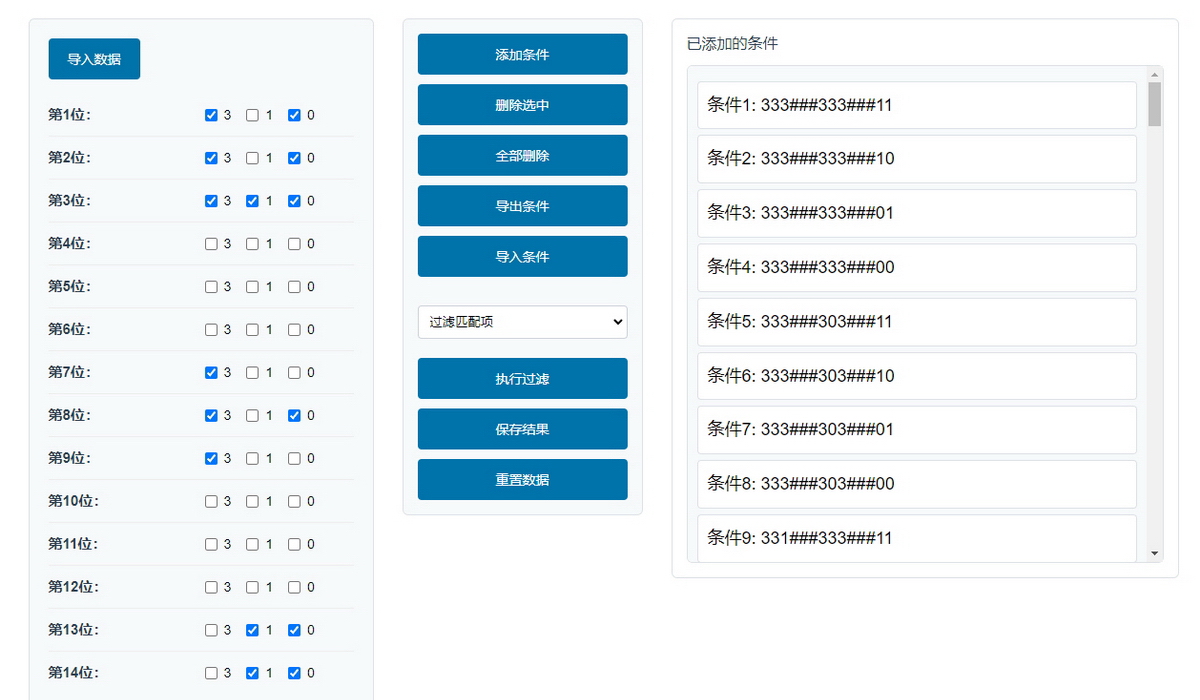Uncheck the 1 checkbox for 第13位
Image resolution: width=1200 pixels, height=700 pixels.
point(252,630)
